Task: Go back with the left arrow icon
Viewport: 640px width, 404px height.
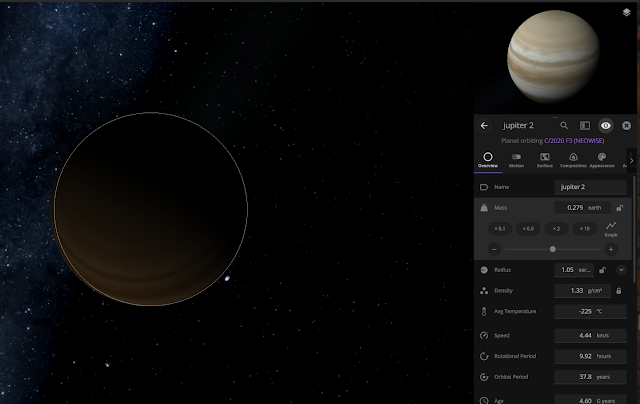Action: click(484, 126)
